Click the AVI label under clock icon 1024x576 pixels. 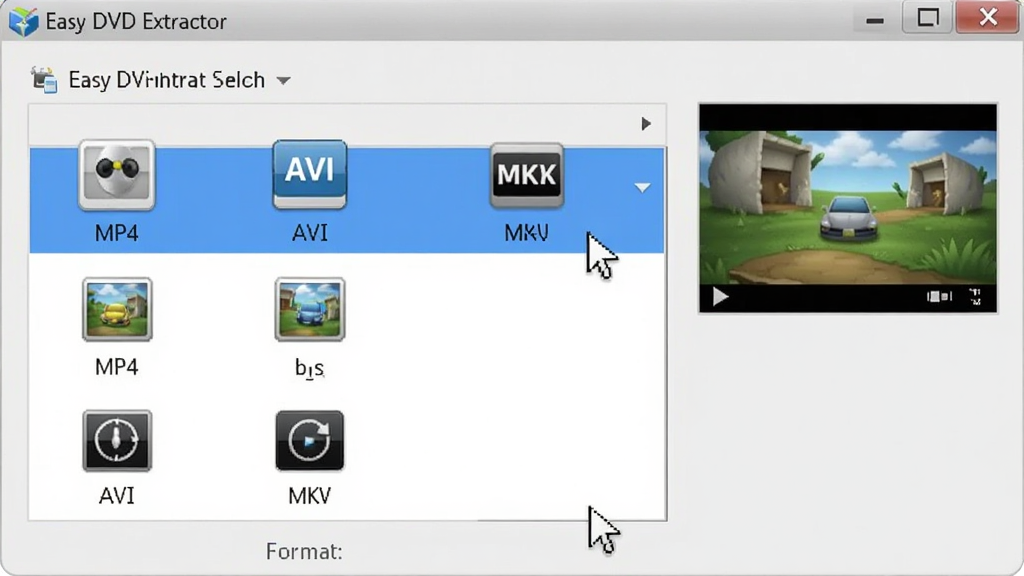tap(116, 496)
